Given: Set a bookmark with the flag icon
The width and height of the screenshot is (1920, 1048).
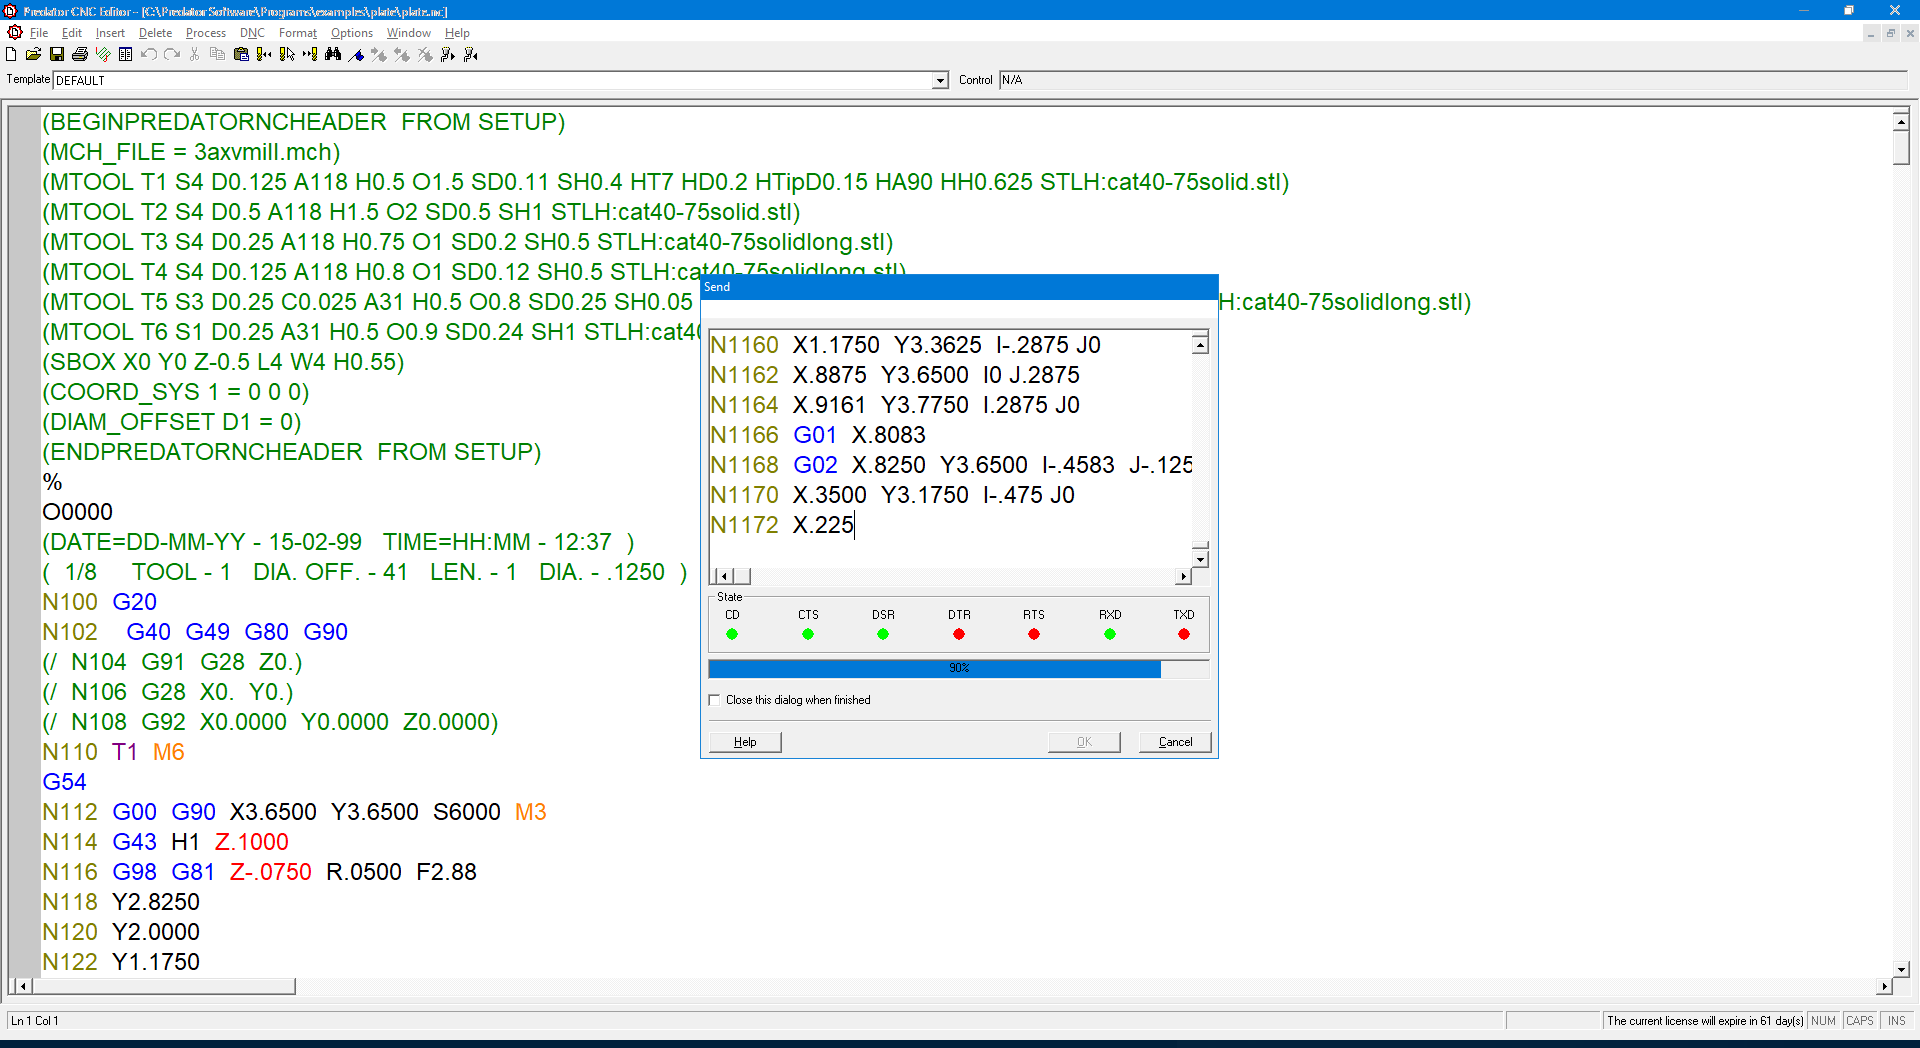Looking at the screenshot, I should (357, 55).
